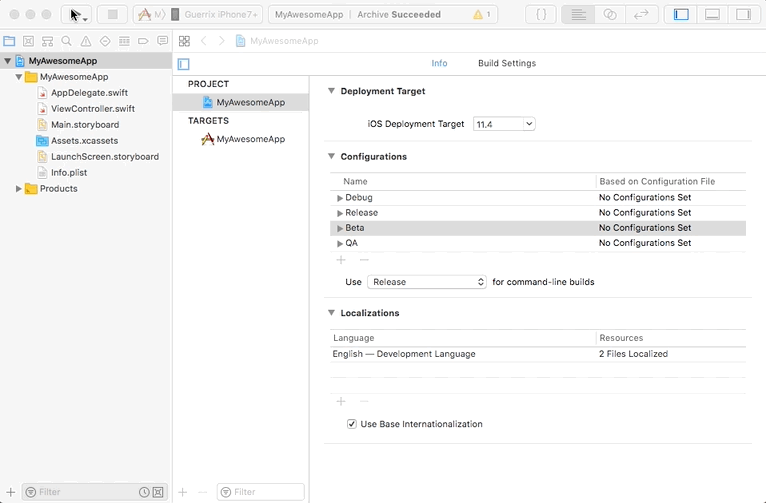This screenshot has height=503, width=766.
Task: Show the Report navigator speech bubble
Action: 163,41
